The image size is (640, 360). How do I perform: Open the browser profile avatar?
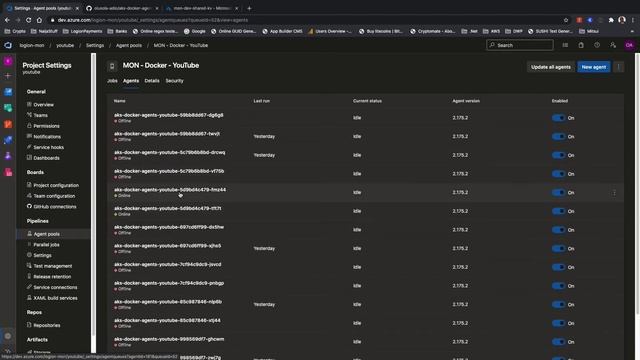click(622, 20)
